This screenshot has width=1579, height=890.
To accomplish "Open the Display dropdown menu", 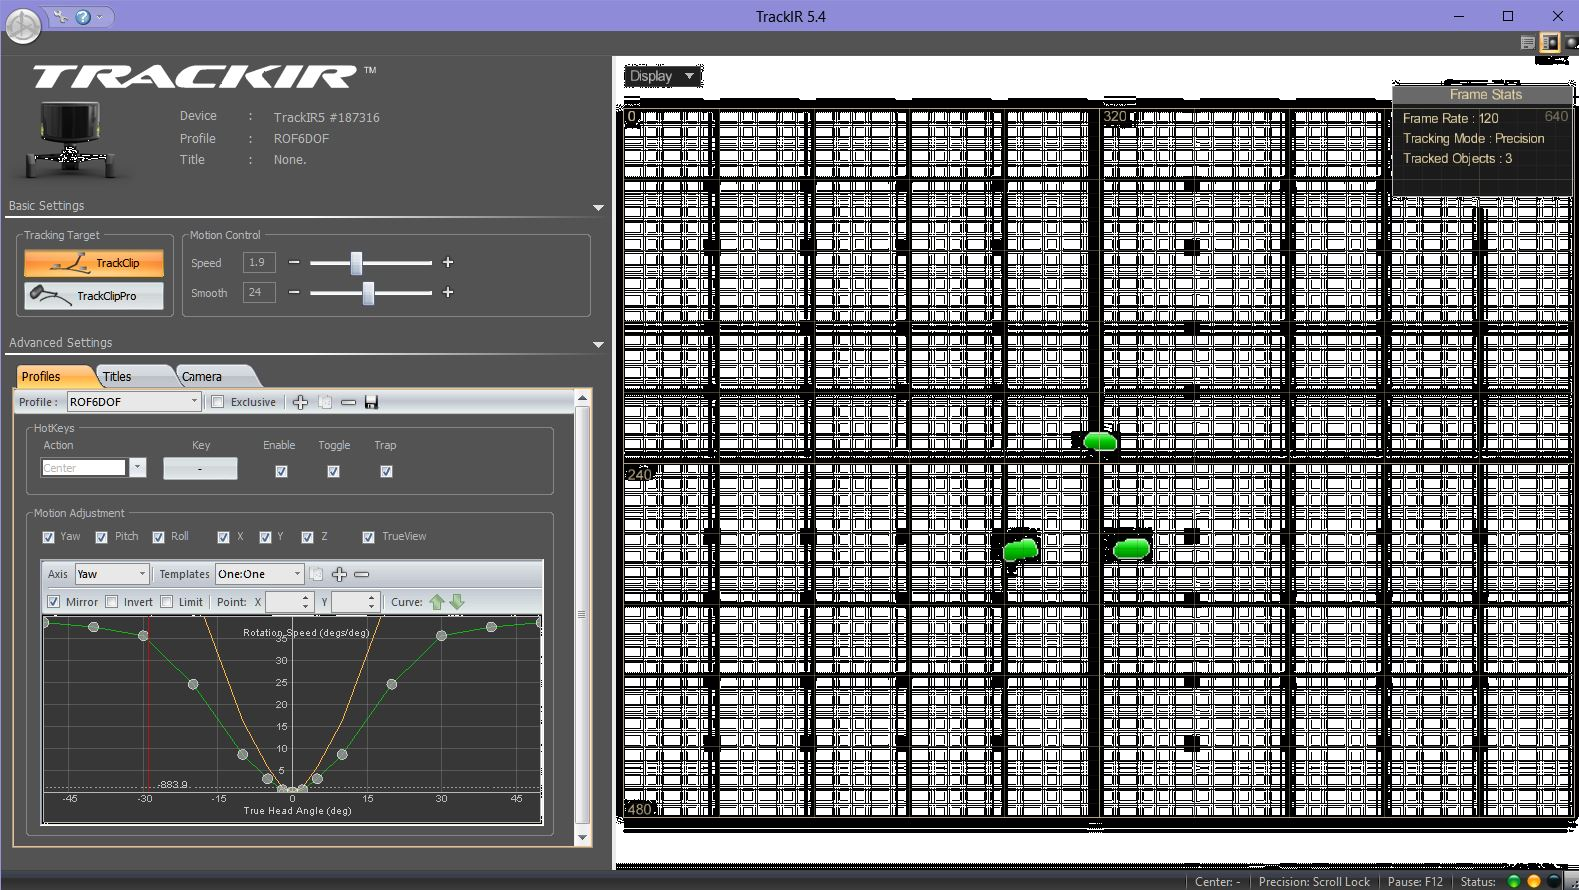I will point(662,76).
